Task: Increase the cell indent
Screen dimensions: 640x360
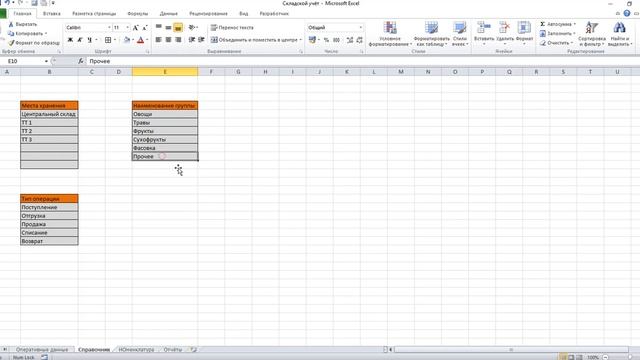Action: click(x=201, y=40)
